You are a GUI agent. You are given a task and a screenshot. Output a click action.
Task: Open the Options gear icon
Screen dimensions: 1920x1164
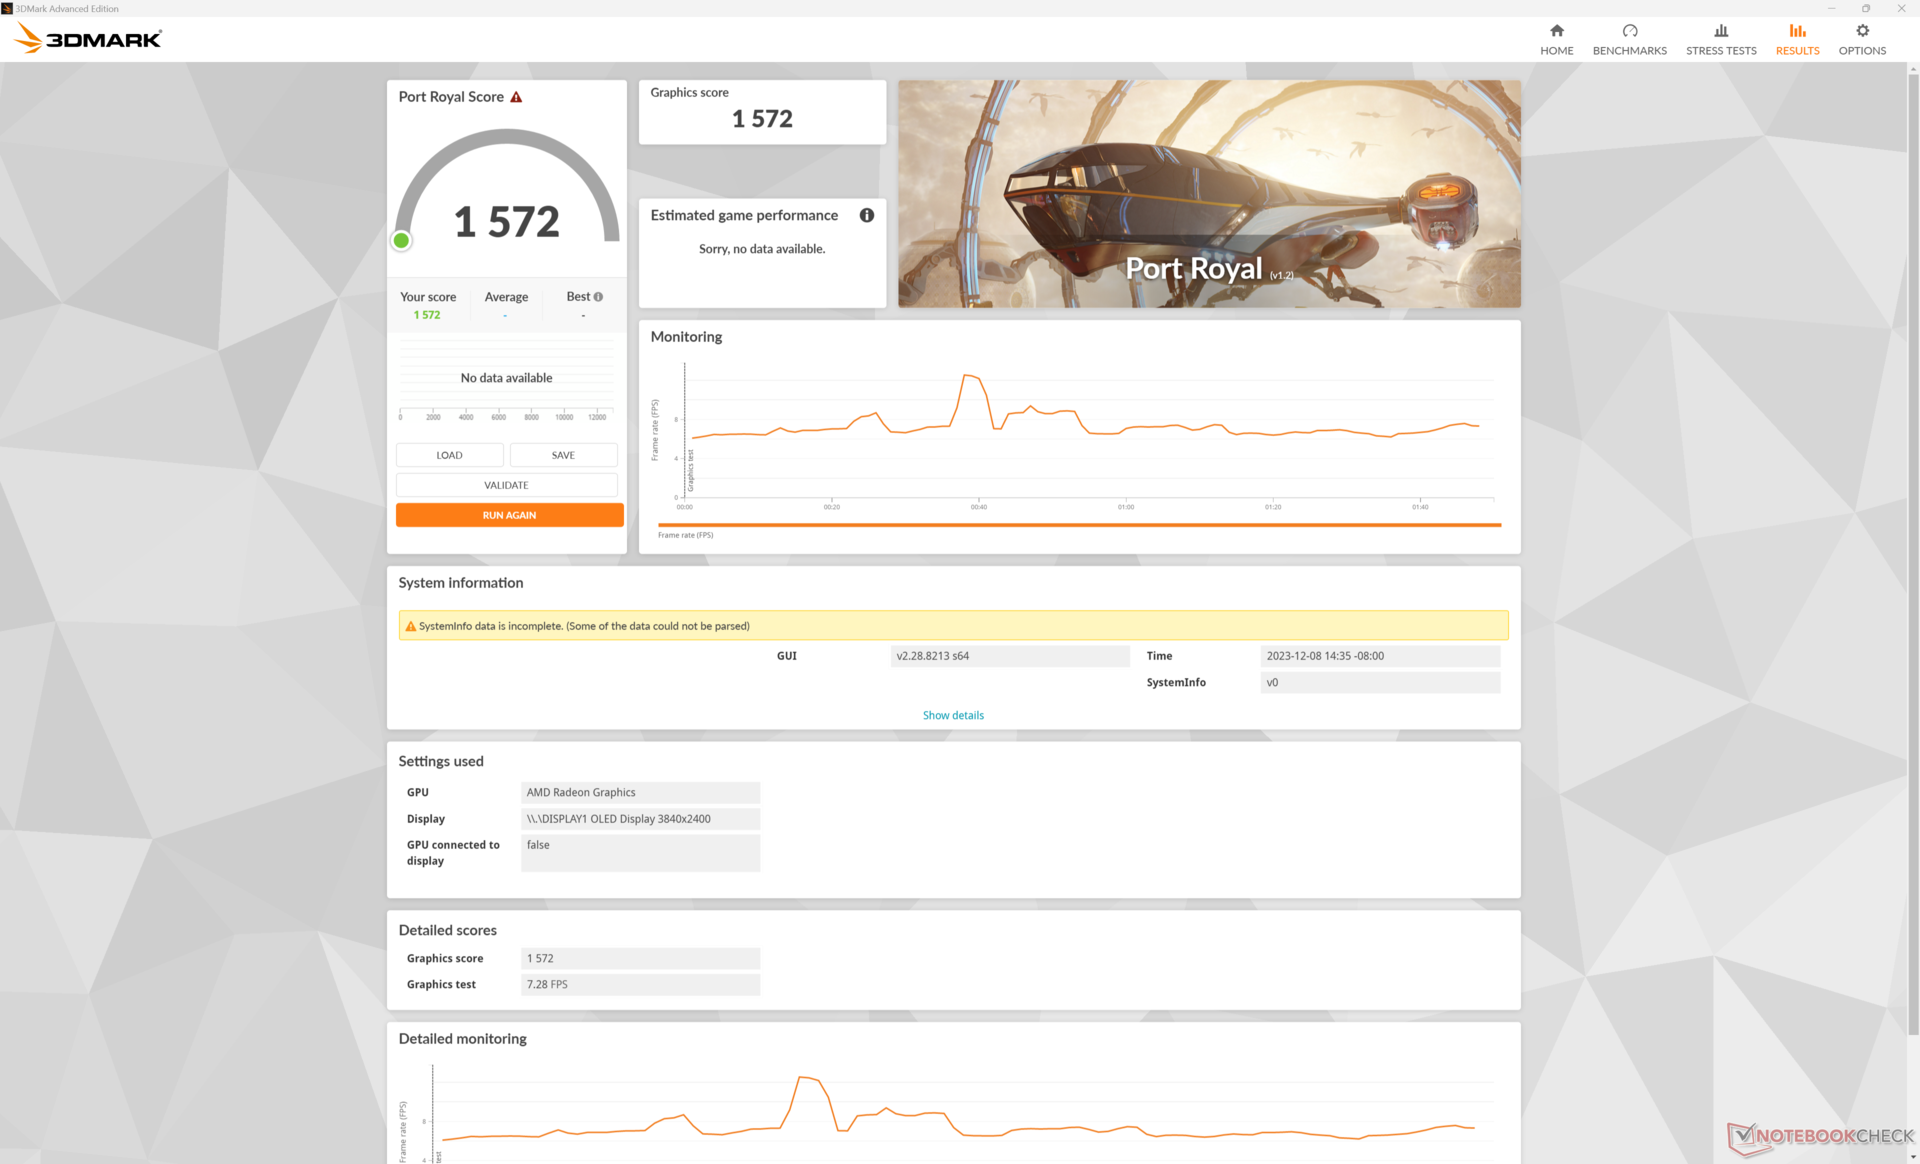pyautogui.click(x=1861, y=31)
